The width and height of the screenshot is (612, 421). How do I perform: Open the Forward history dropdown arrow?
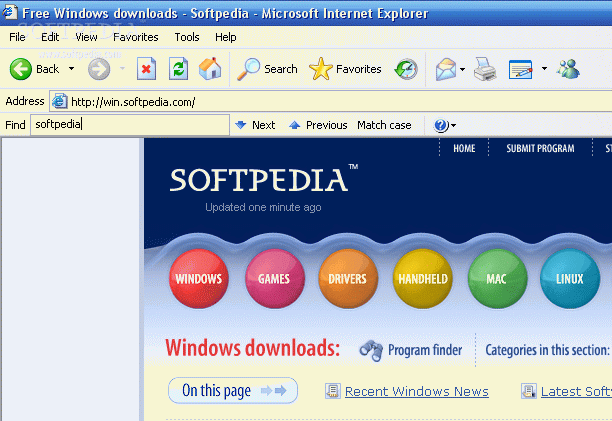click(x=122, y=69)
